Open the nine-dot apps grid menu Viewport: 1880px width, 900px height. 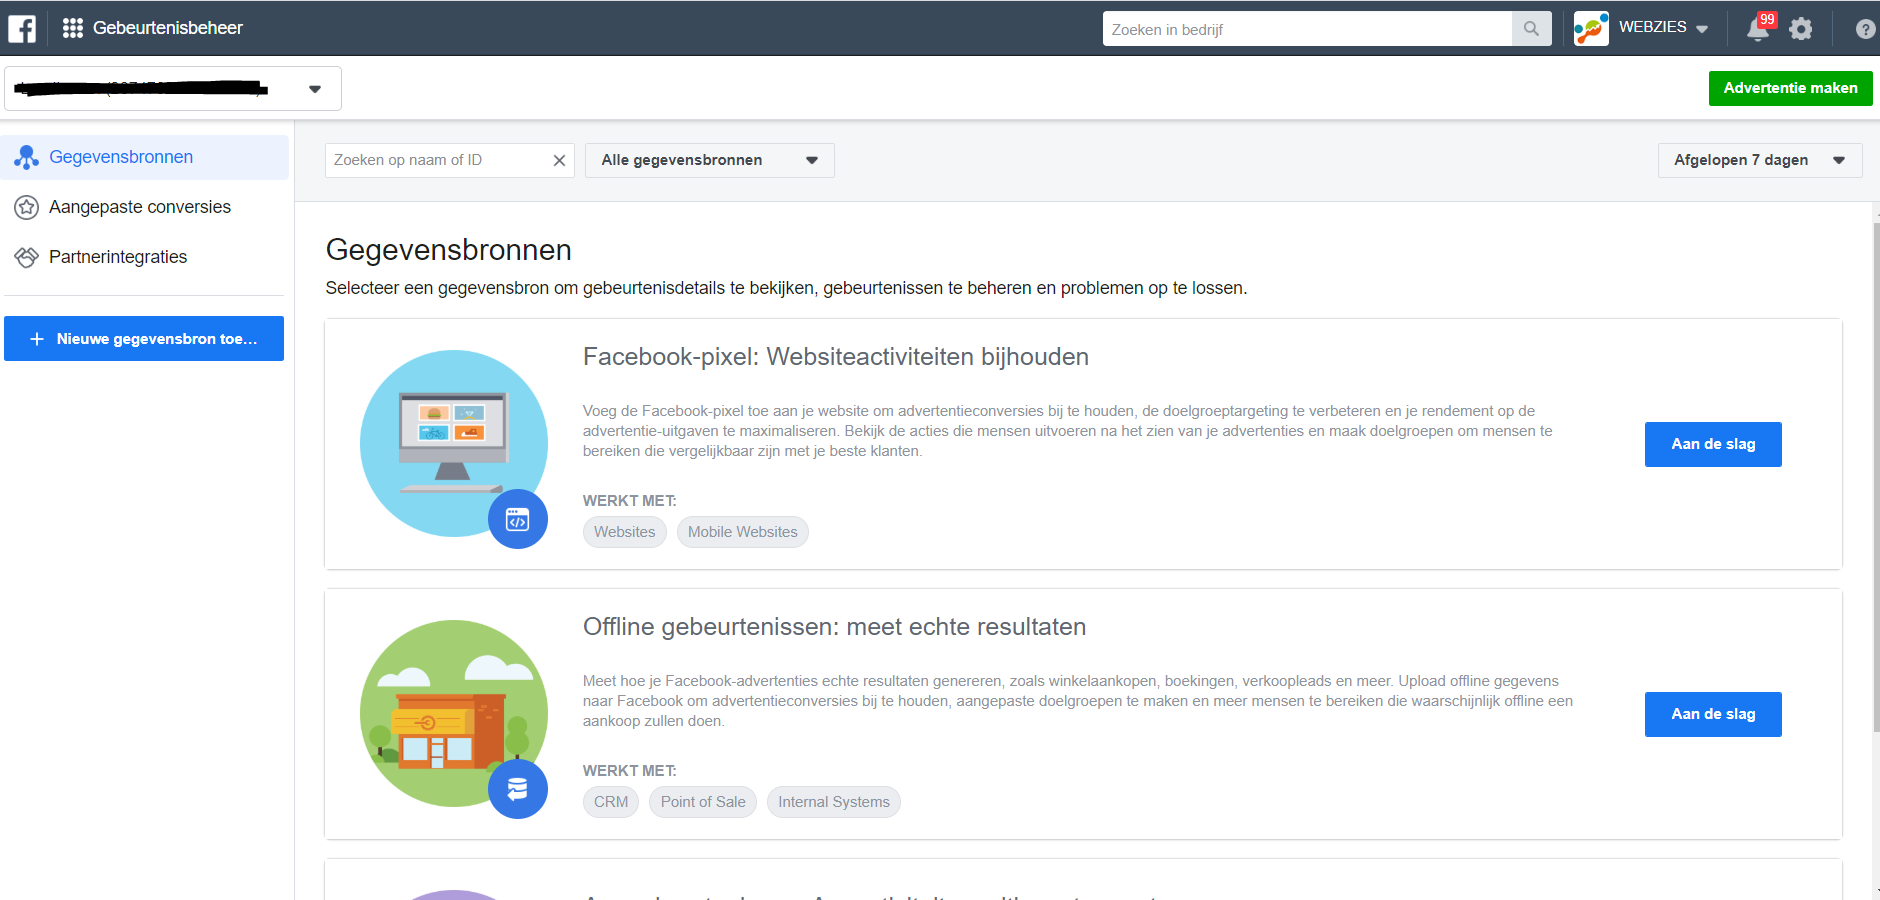pyautogui.click(x=73, y=28)
